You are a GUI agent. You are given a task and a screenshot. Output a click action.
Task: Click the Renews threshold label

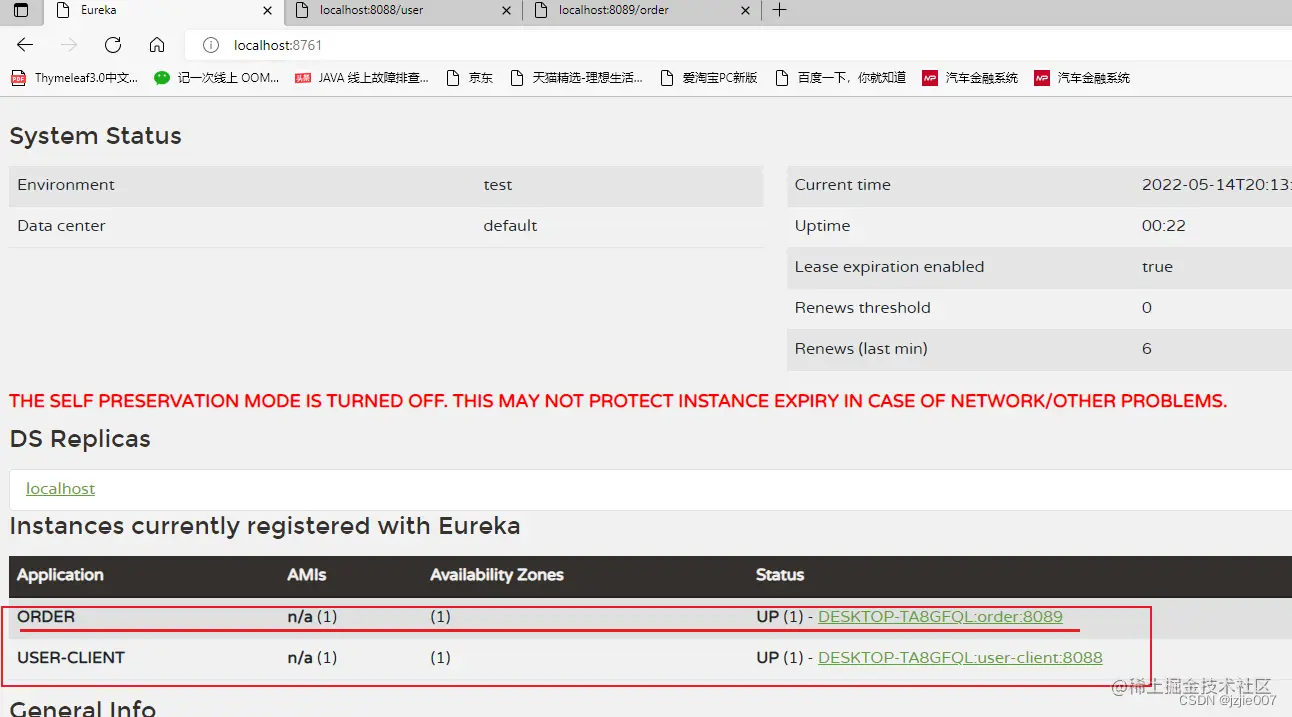[x=863, y=308]
